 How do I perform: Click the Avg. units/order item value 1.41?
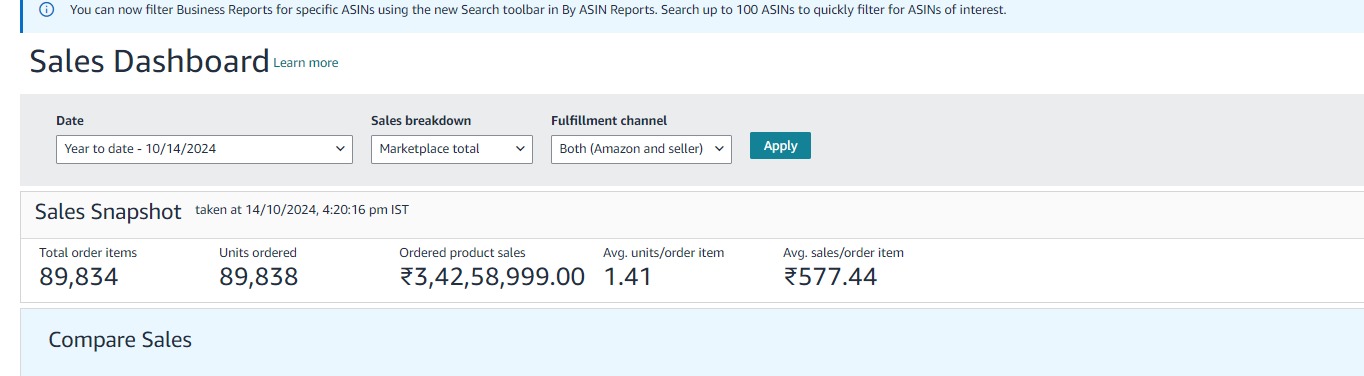[x=628, y=277]
